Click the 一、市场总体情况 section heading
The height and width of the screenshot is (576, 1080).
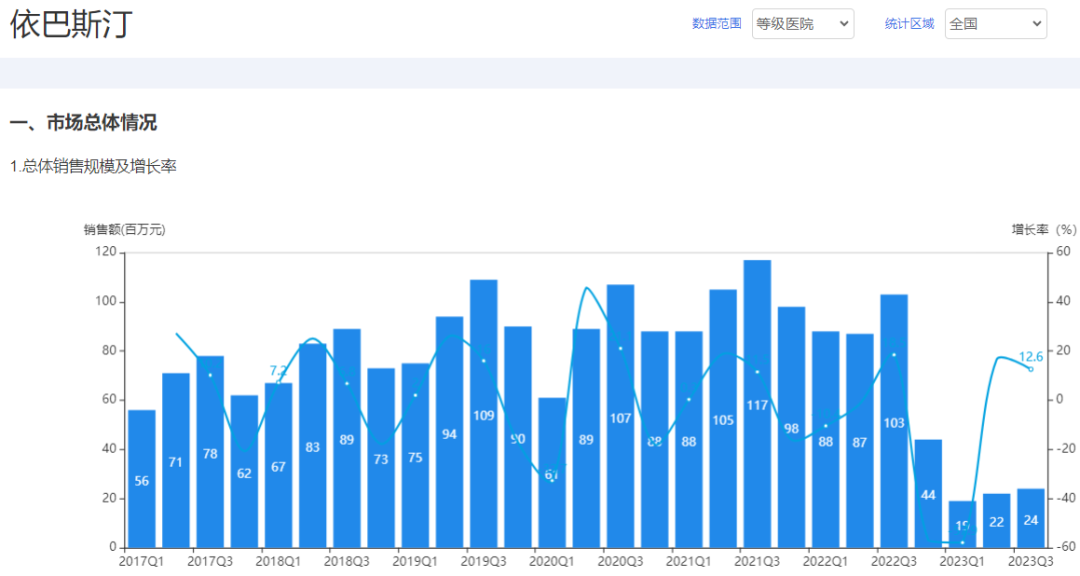(83, 123)
